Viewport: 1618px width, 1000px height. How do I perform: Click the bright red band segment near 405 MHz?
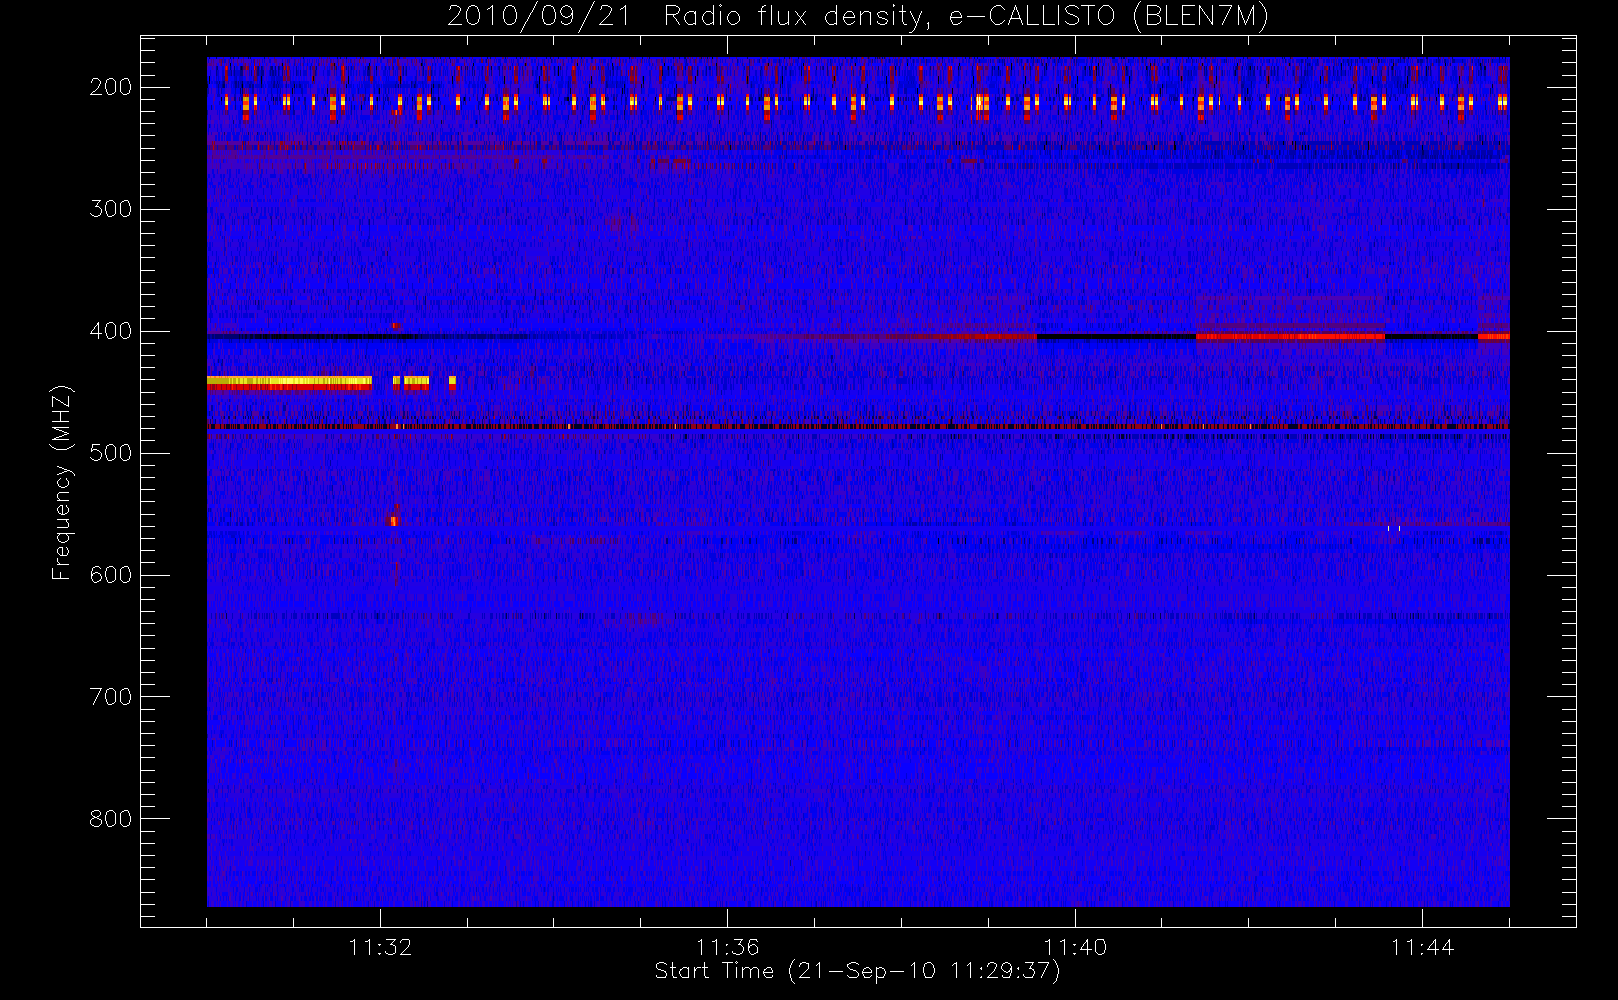click(1290, 337)
